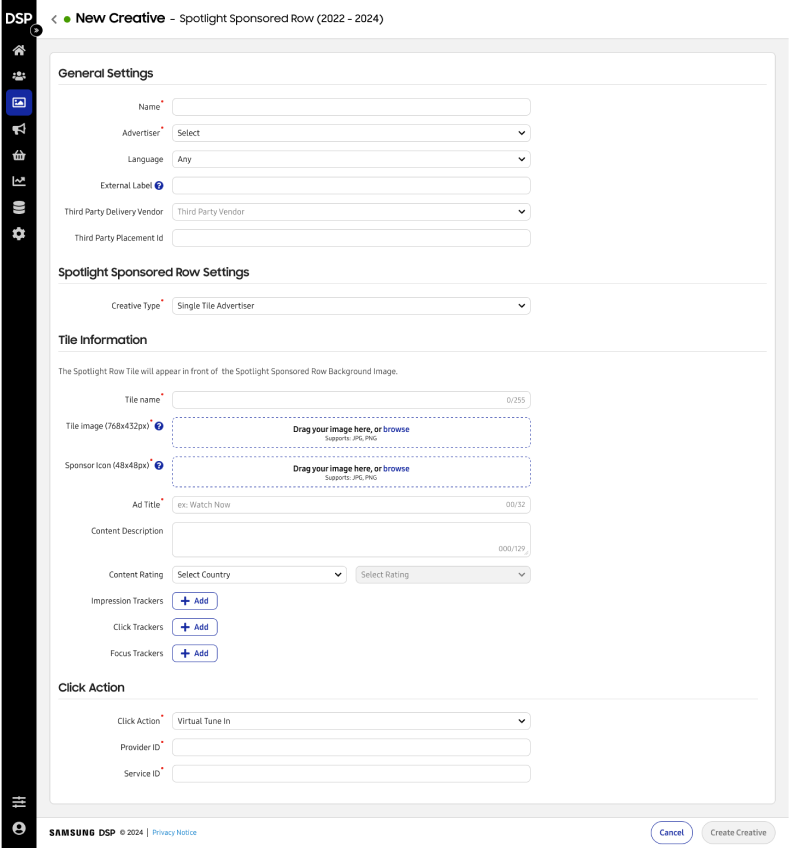Focus the External Label input field
791x849 pixels.
click(x=351, y=186)
